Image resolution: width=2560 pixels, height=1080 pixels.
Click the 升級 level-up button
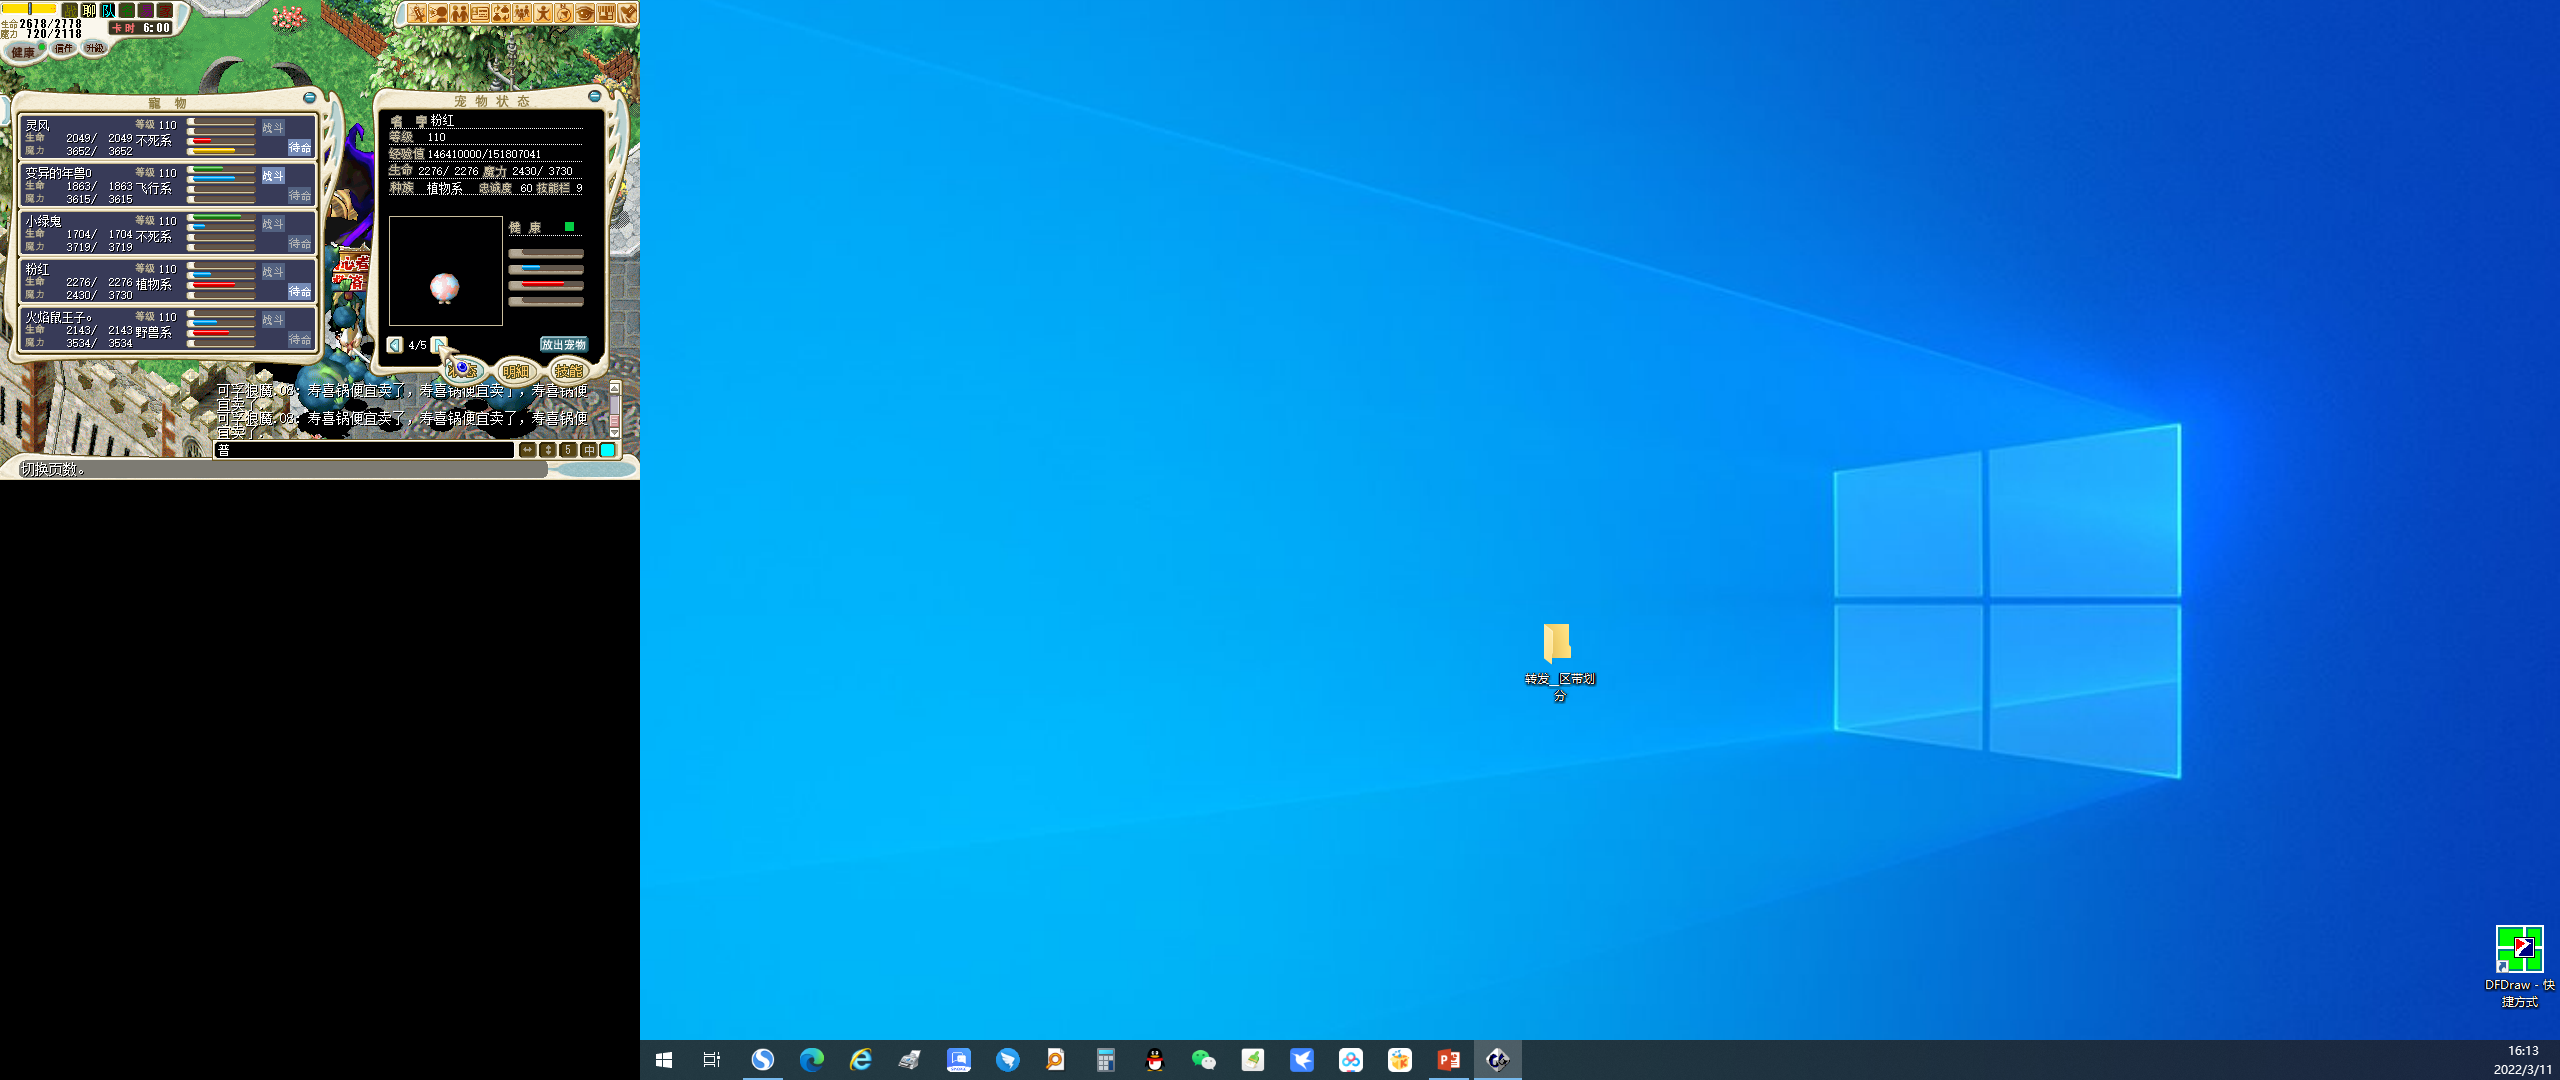tap(94, 48)
